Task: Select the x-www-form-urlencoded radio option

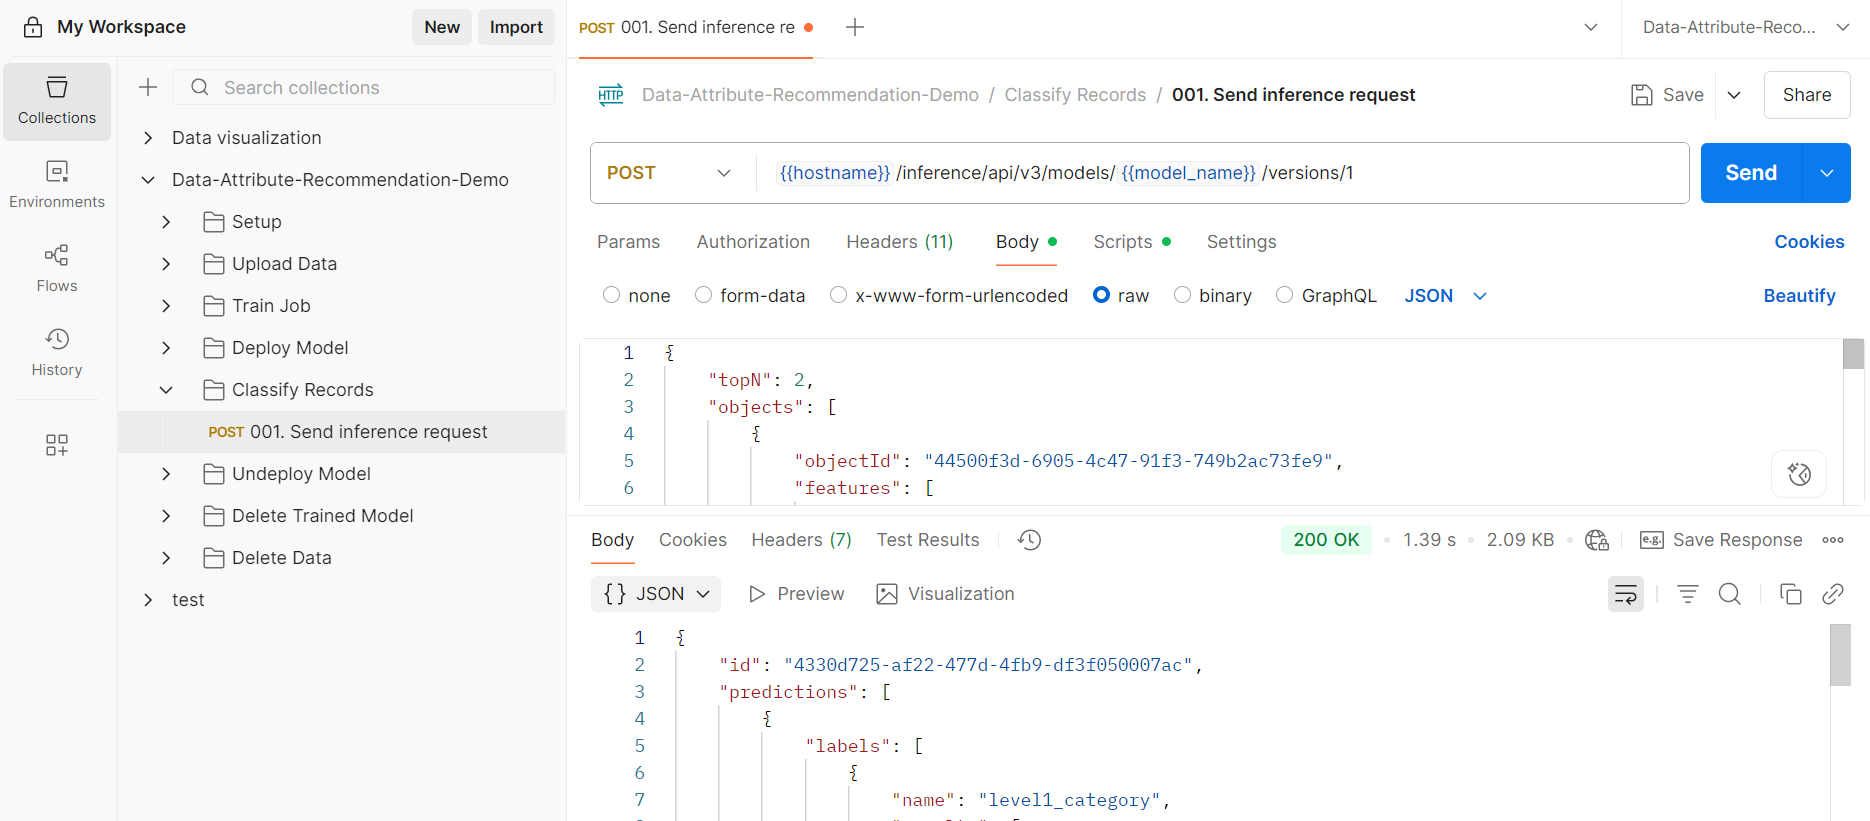Action: pyautogui.click(x=838, y=295)
